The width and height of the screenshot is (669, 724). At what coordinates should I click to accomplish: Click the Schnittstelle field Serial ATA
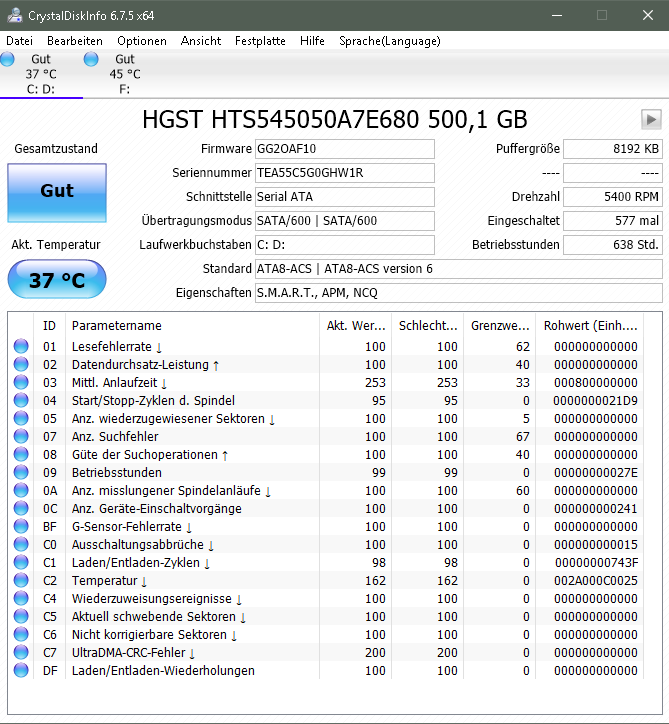pyautogui.click(x=344, y=197)
